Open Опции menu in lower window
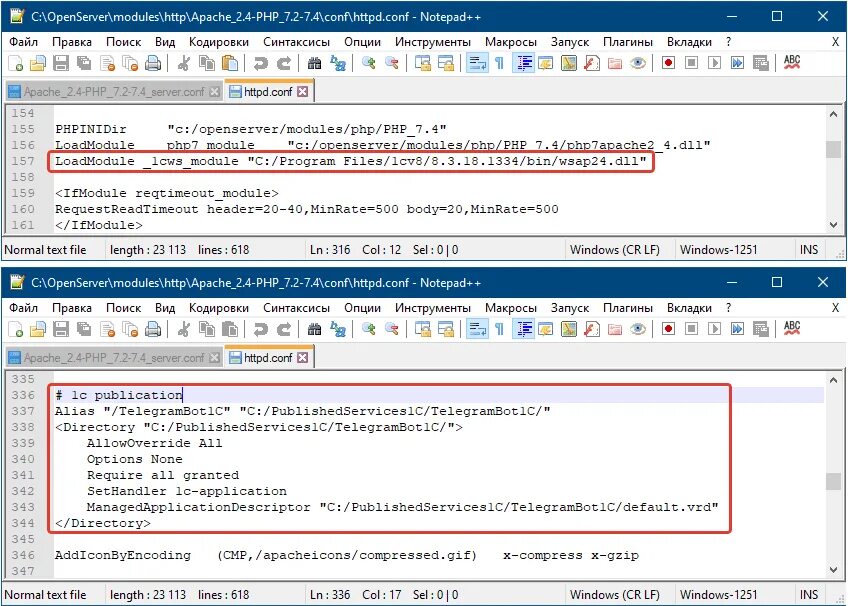 [362, 308]
